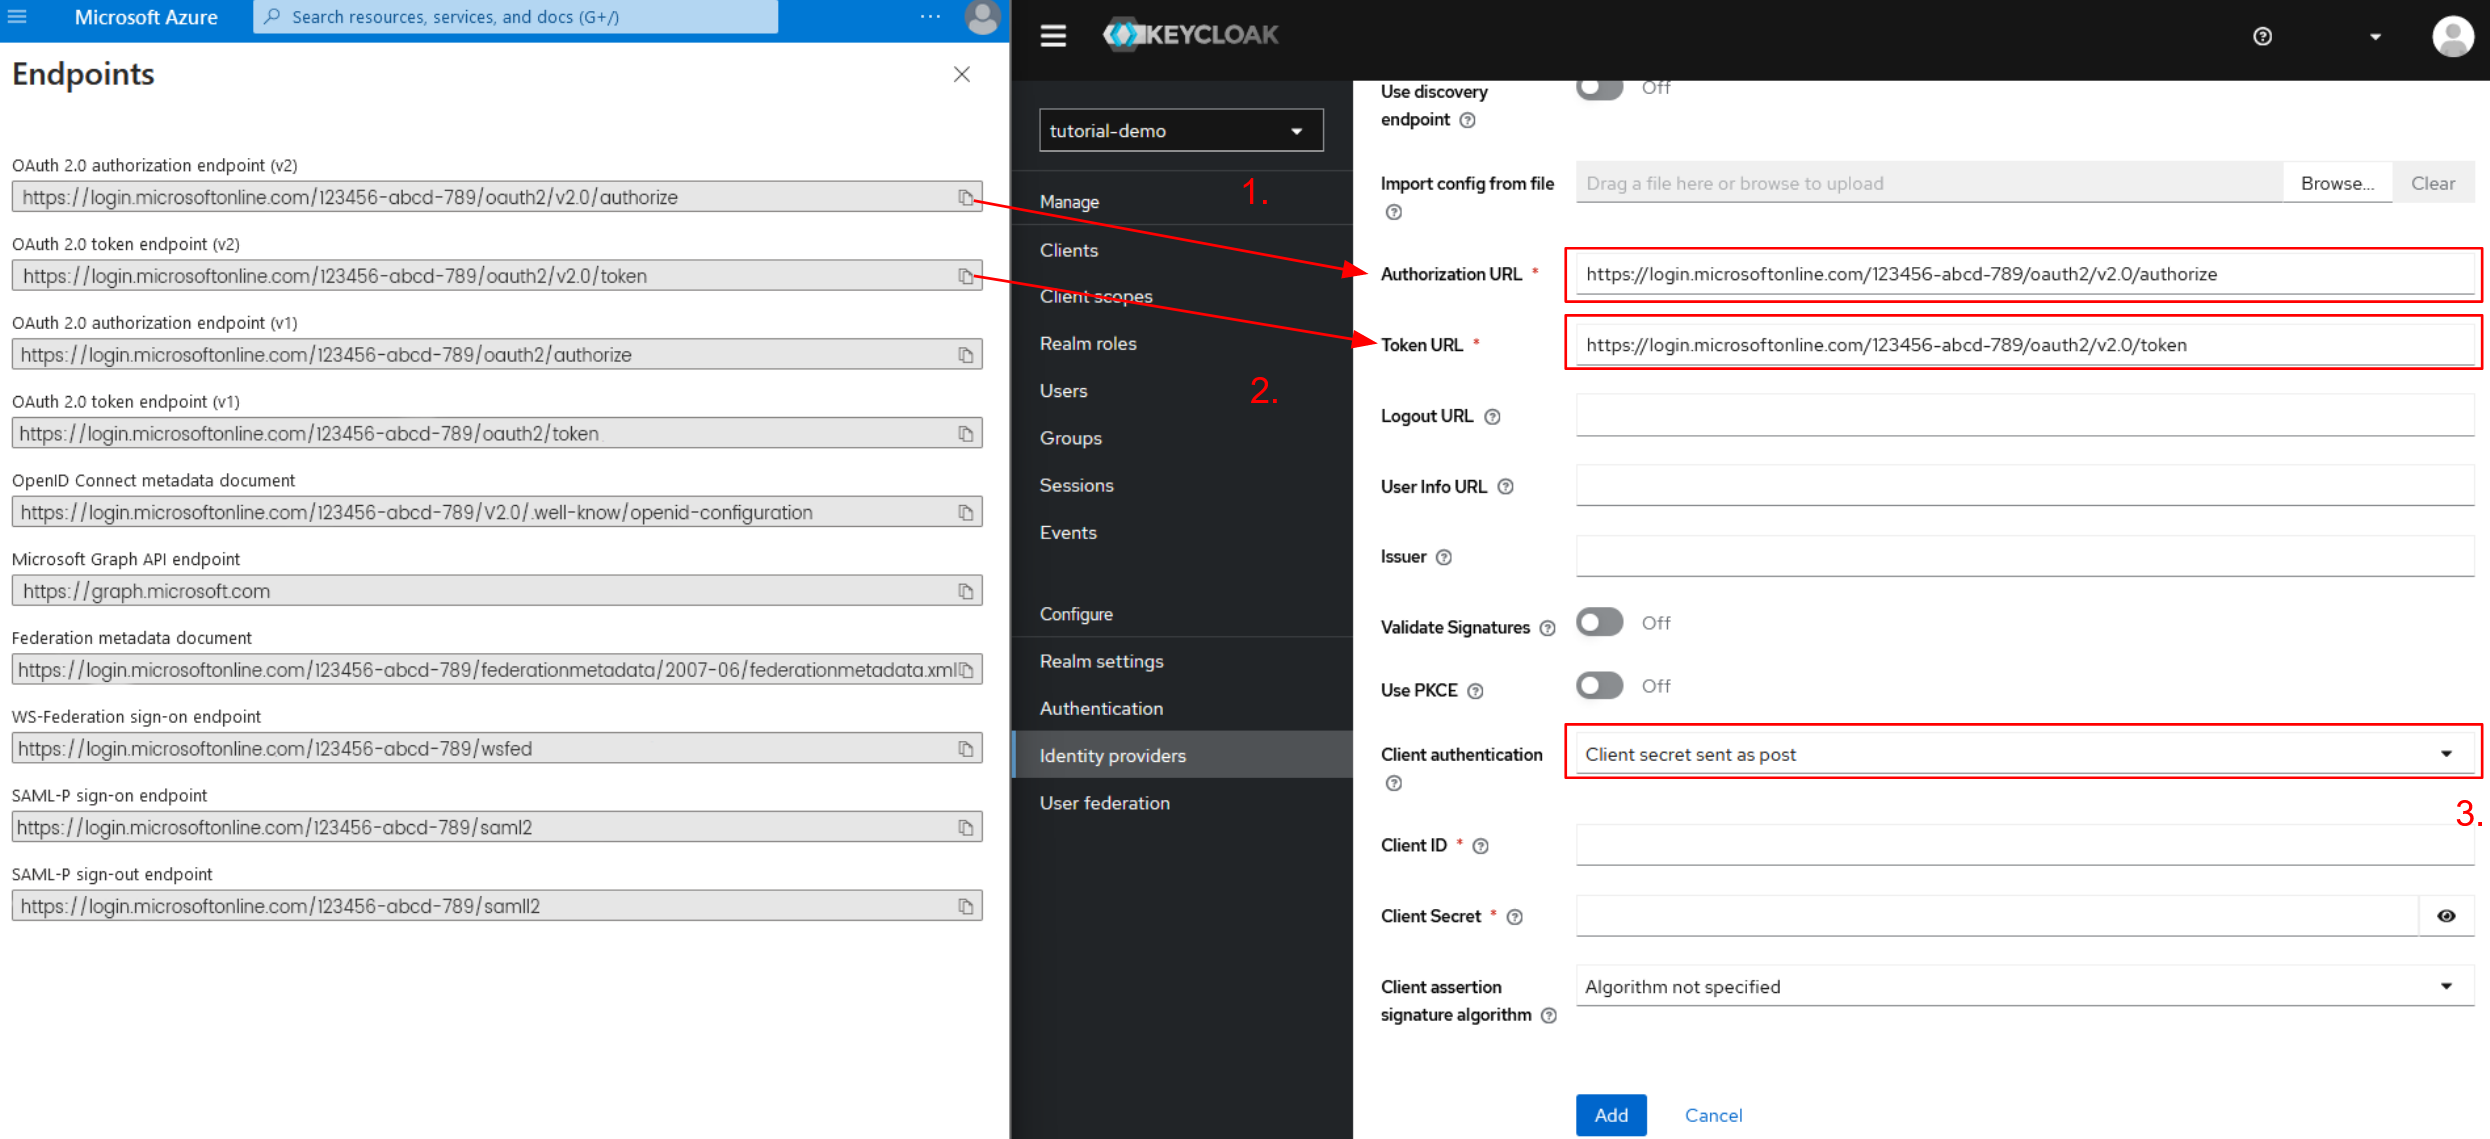
Task: Open Keycloak help question mark icon
Action: [2263, 37]
